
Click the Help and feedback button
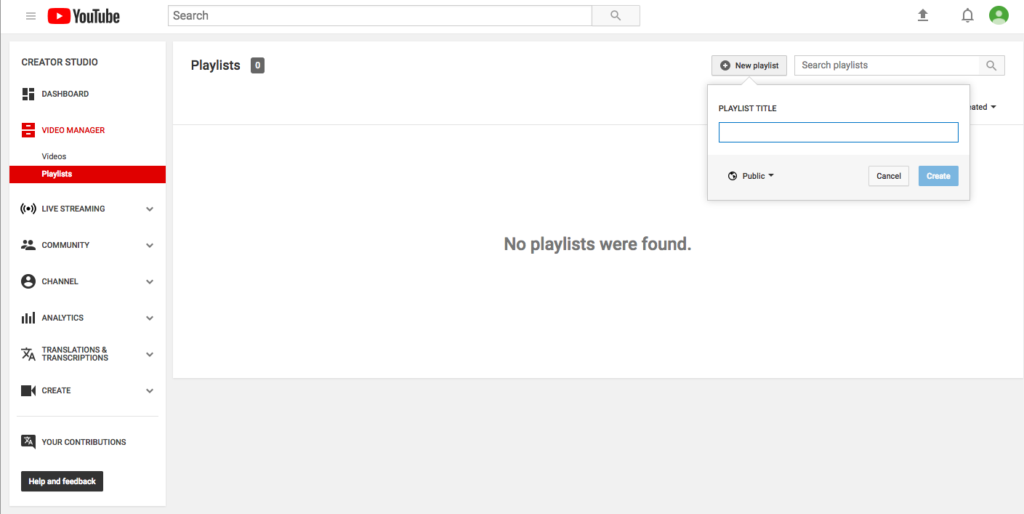[x=62, y=481]
